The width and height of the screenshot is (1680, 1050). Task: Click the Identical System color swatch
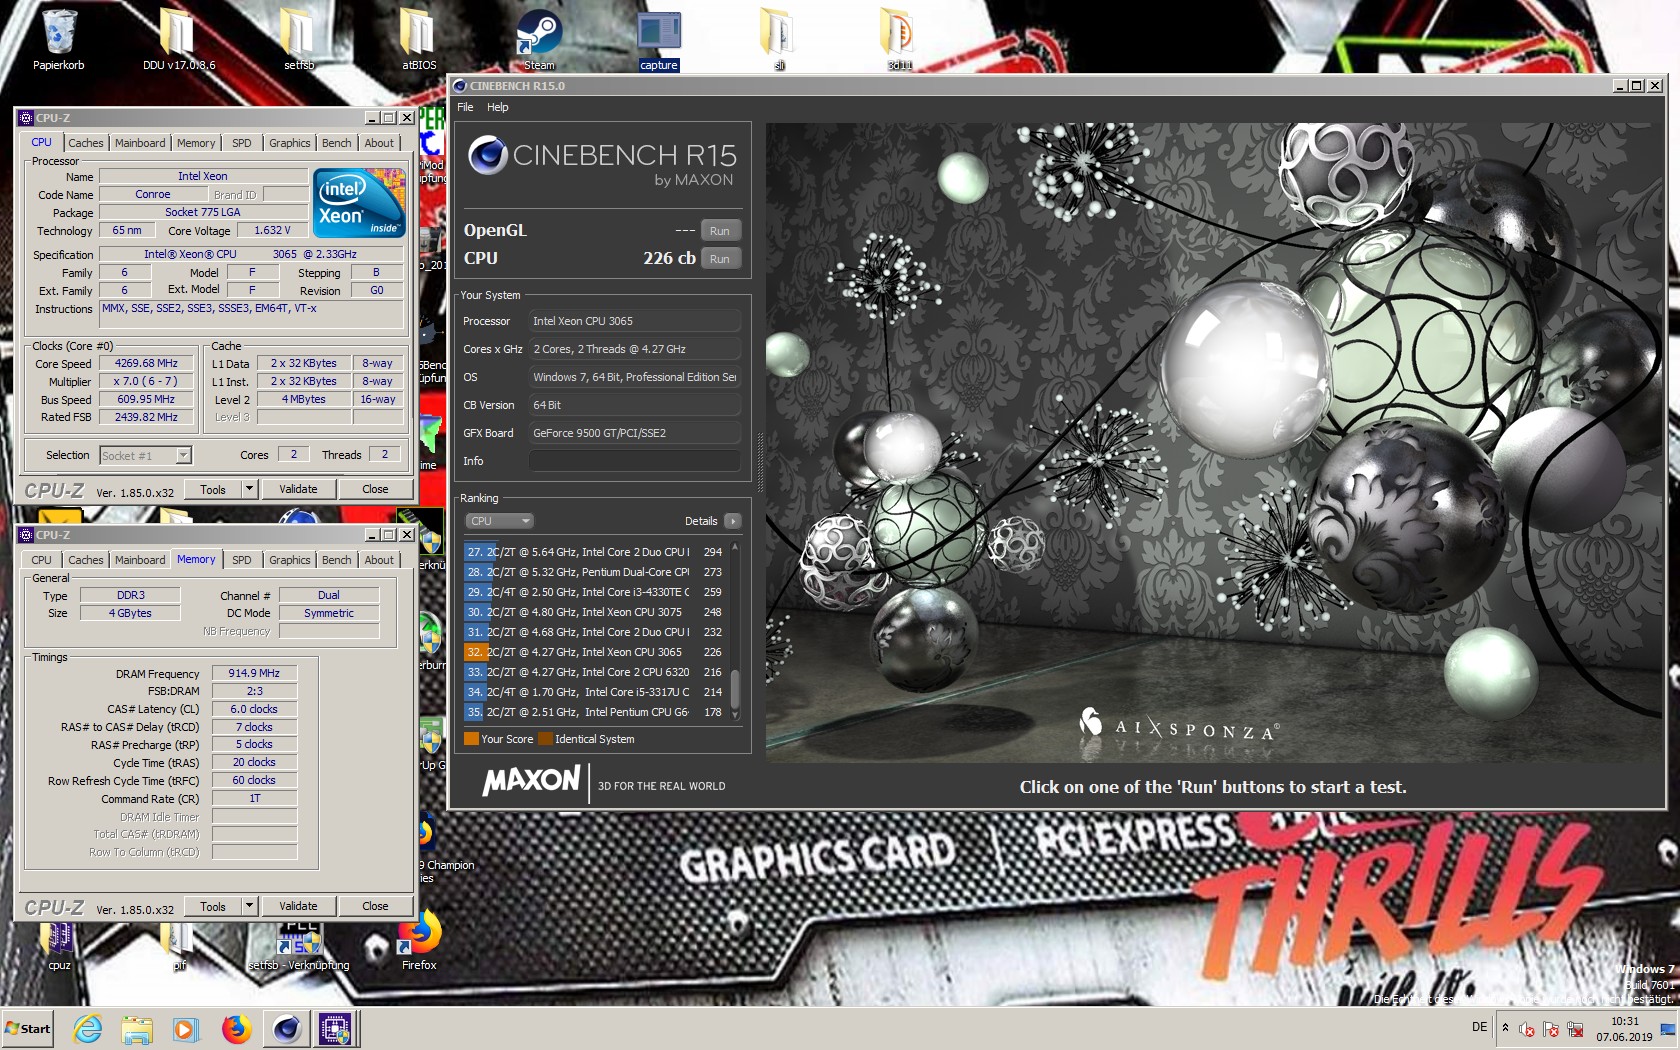coord(545,739)
